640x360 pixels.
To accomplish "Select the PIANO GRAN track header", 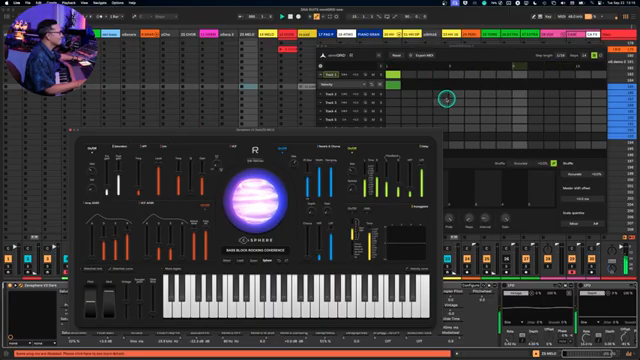I will point(369,34).
